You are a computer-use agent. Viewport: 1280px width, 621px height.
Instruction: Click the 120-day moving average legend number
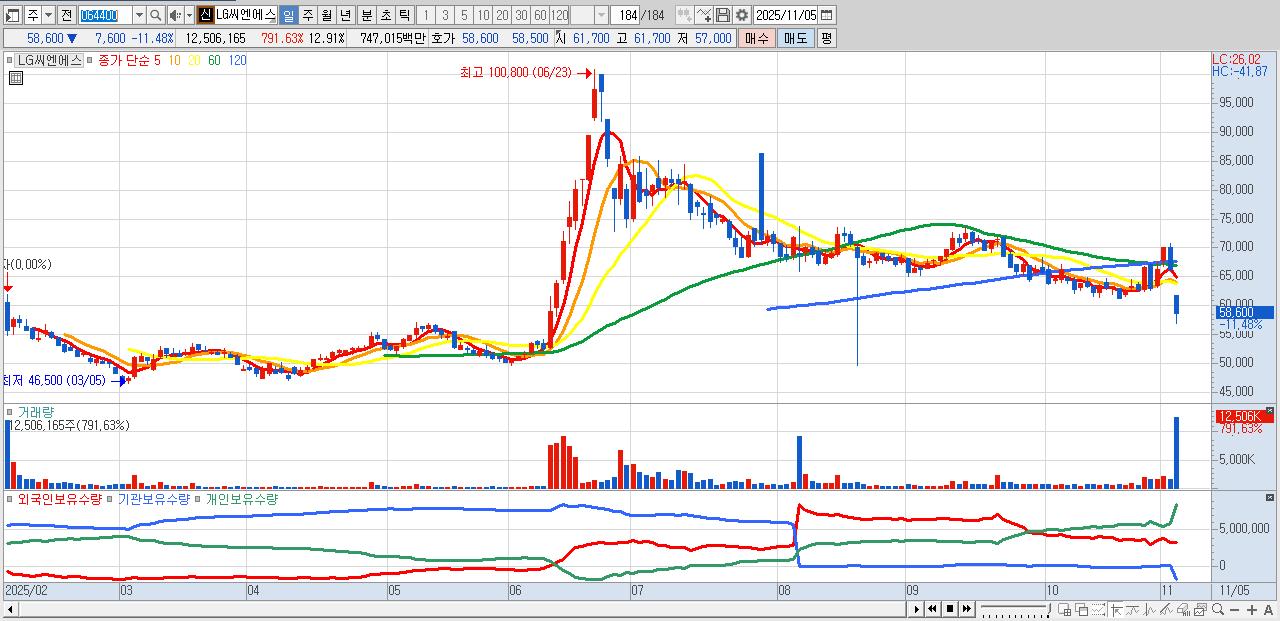238,60
